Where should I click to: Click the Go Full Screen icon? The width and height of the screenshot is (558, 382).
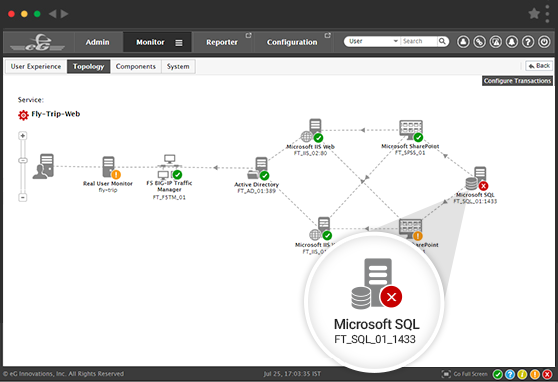point(446,374)
